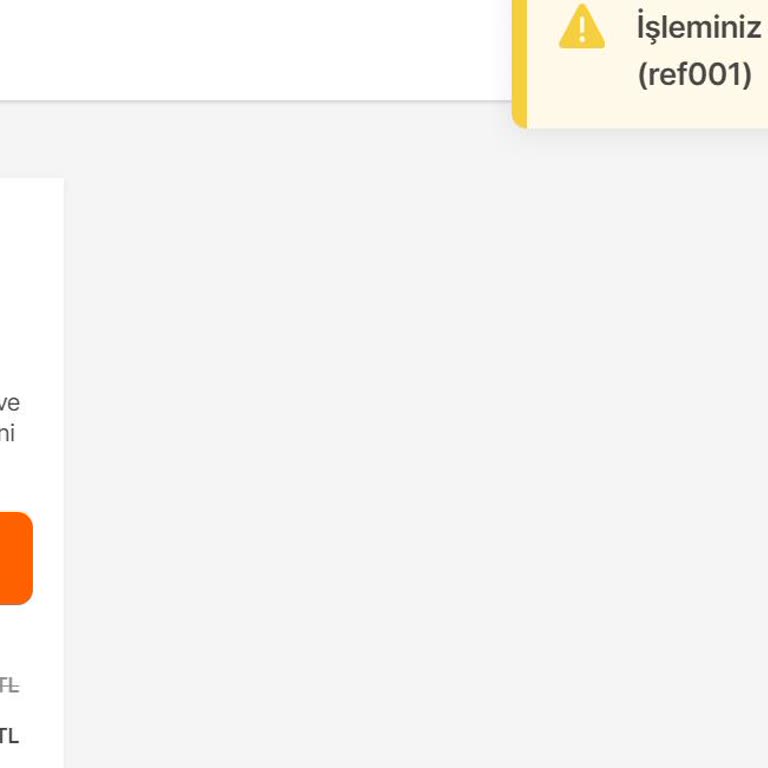Screen dimensions: 768x768
Task: Click the "ni" text in the card
Action: (x=7, y=434)
